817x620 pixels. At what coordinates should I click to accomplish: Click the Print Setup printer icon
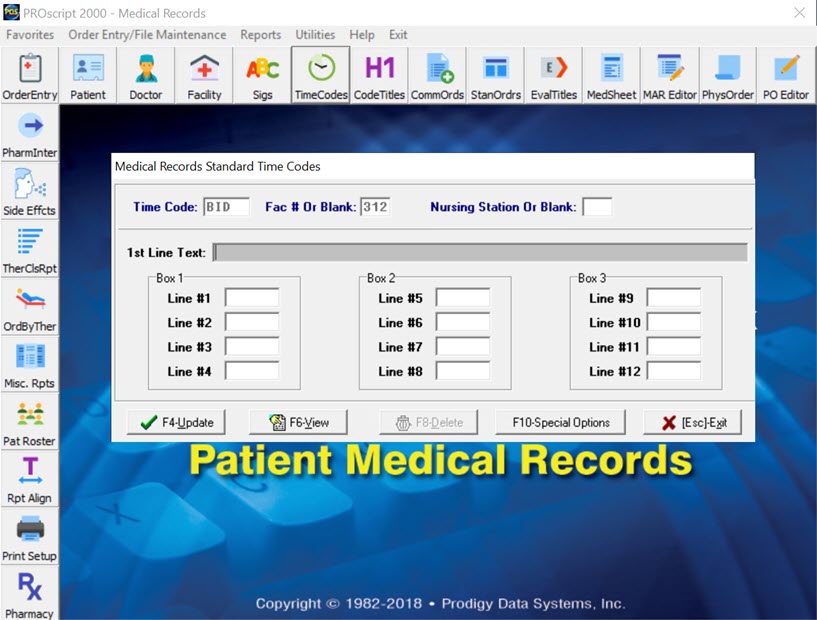[x=30, y=537]
